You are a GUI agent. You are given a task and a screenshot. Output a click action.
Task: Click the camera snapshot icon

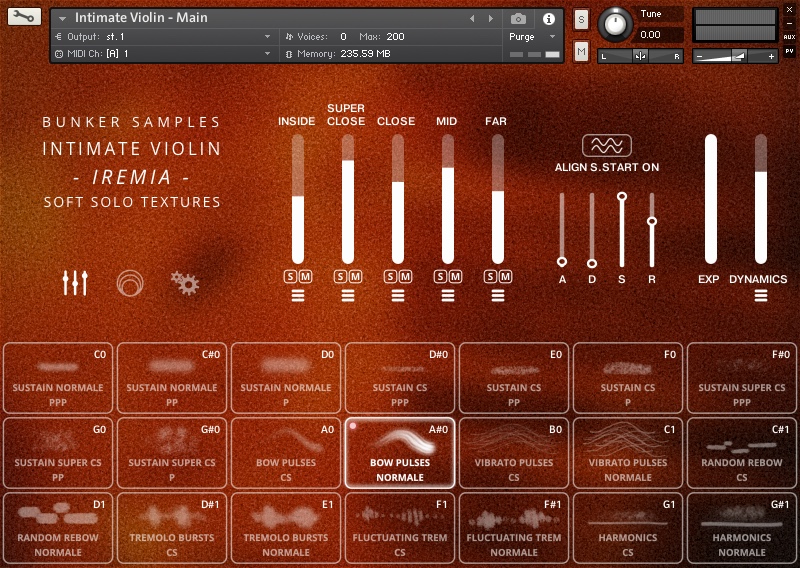pyautogui.click(x=518, y=19)
